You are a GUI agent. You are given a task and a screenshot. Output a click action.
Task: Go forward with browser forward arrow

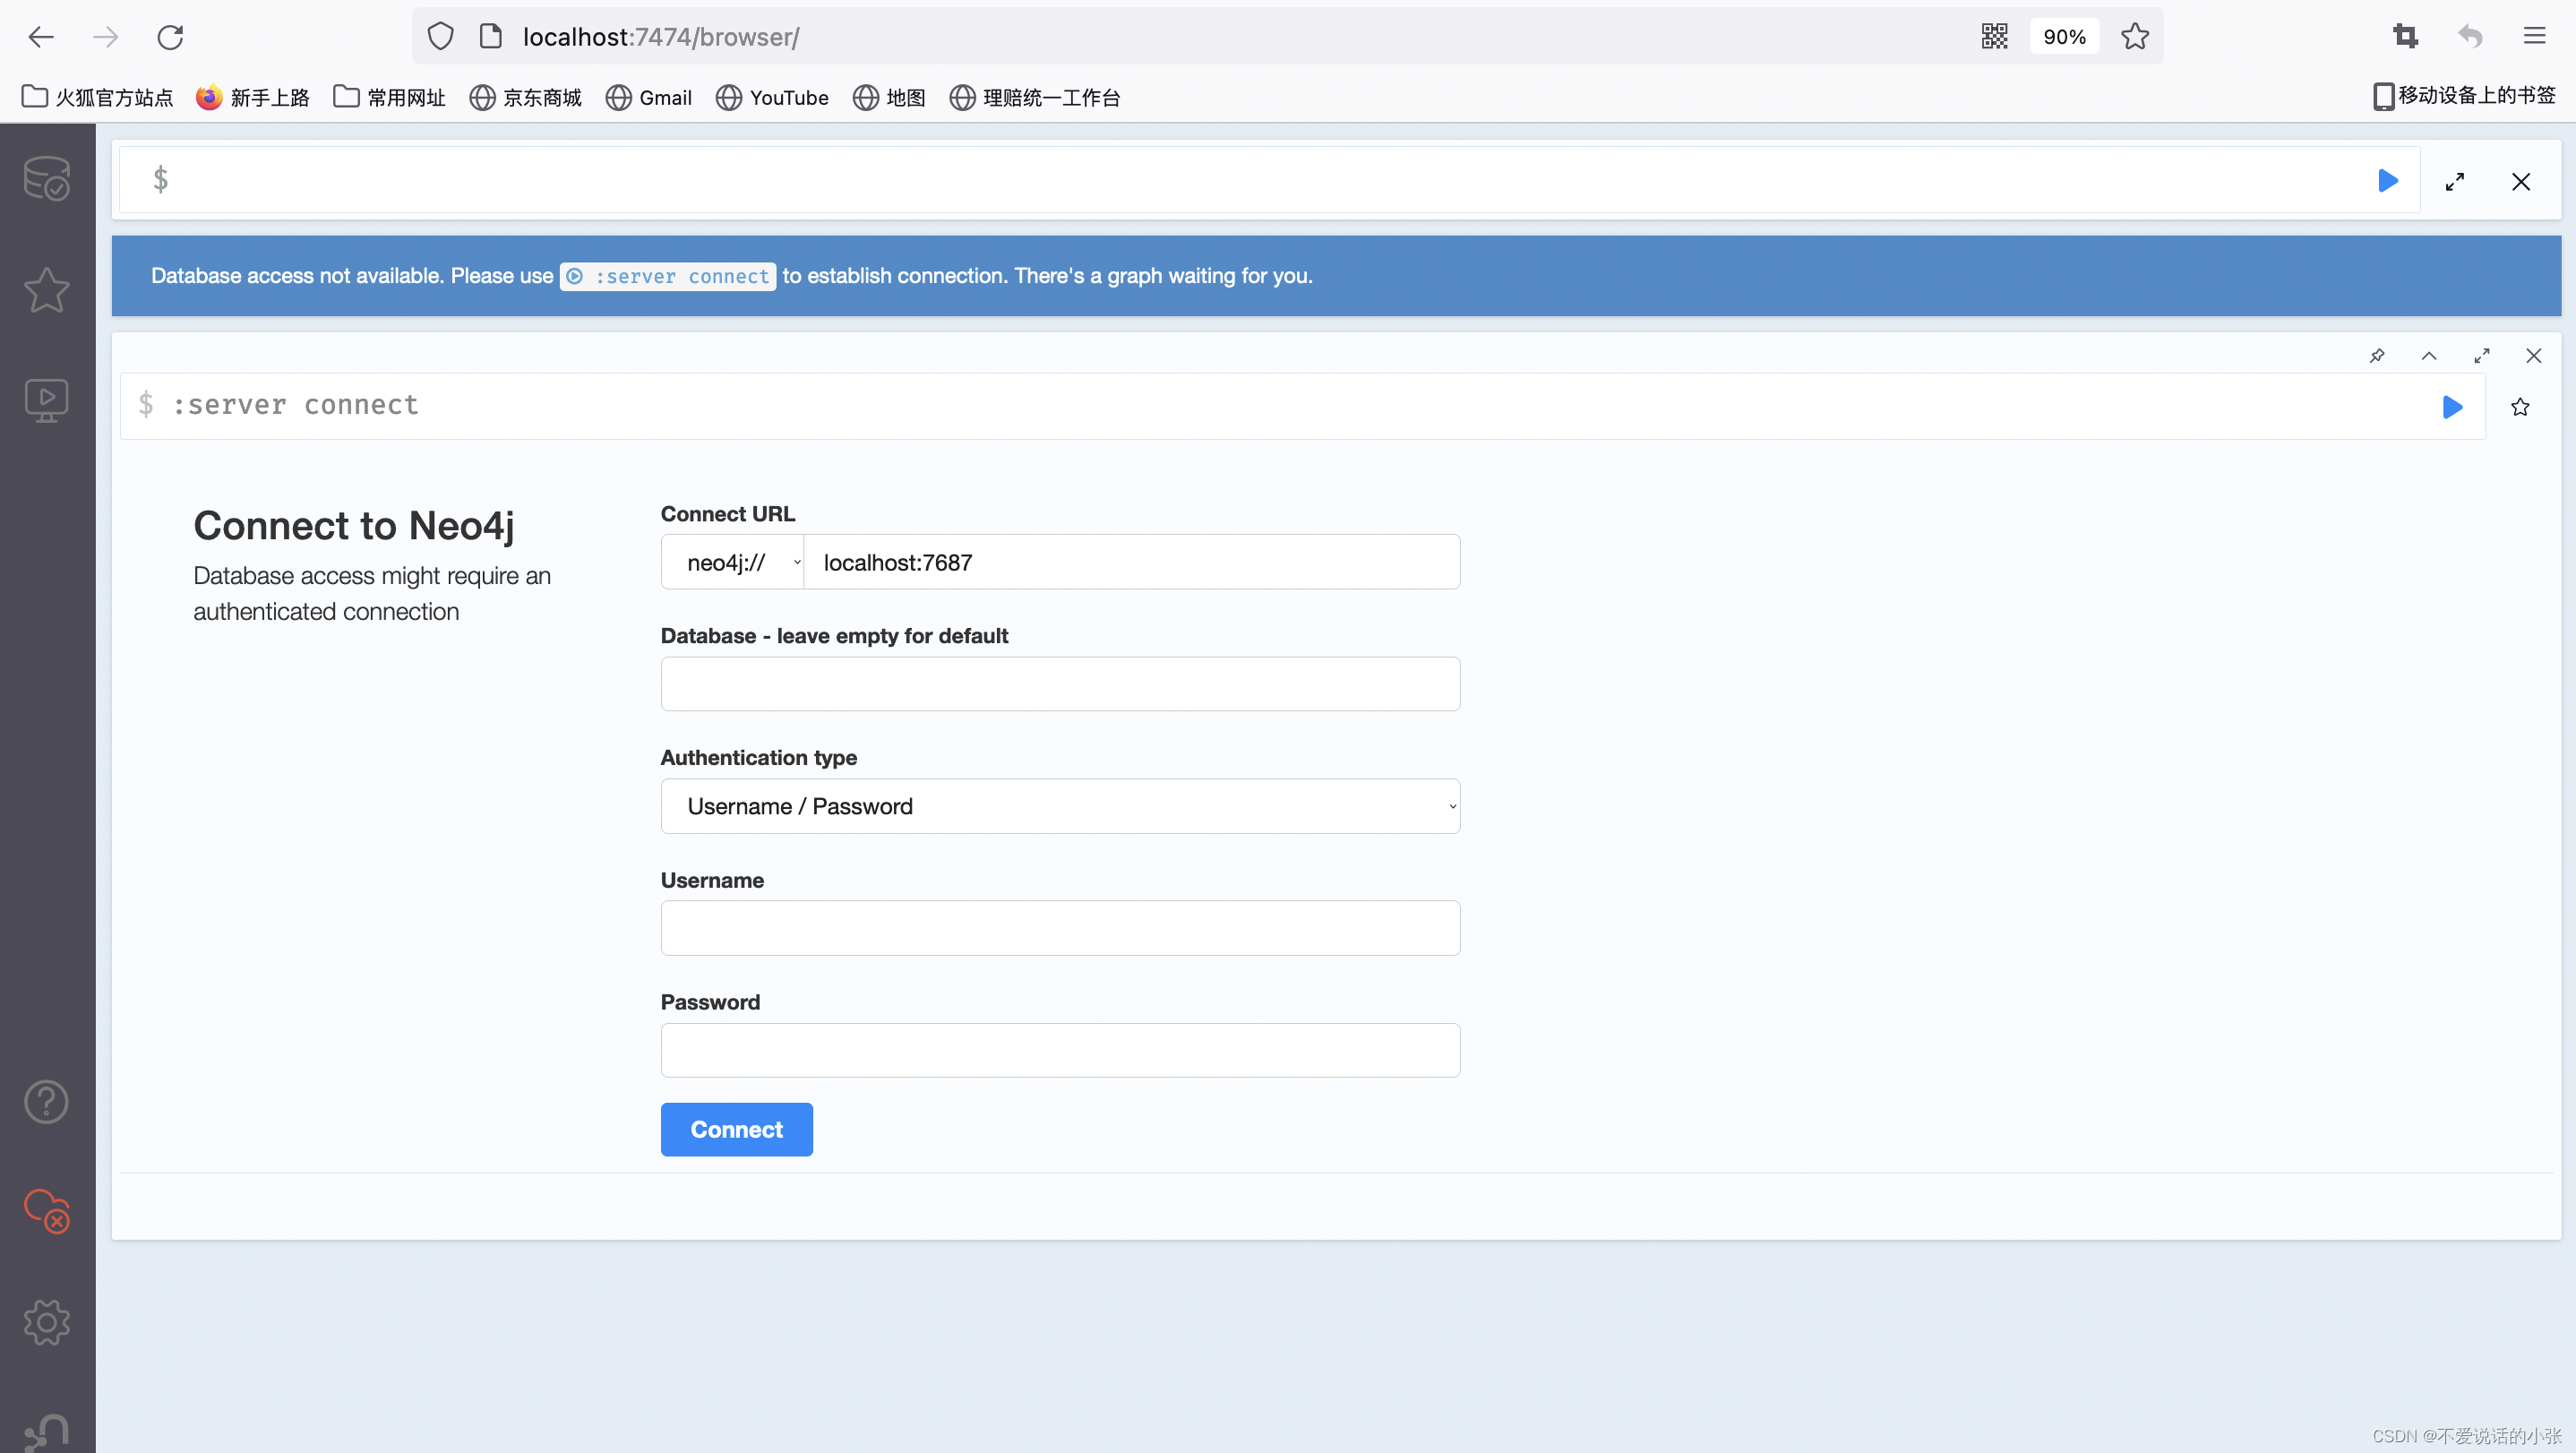pos(105,37)
